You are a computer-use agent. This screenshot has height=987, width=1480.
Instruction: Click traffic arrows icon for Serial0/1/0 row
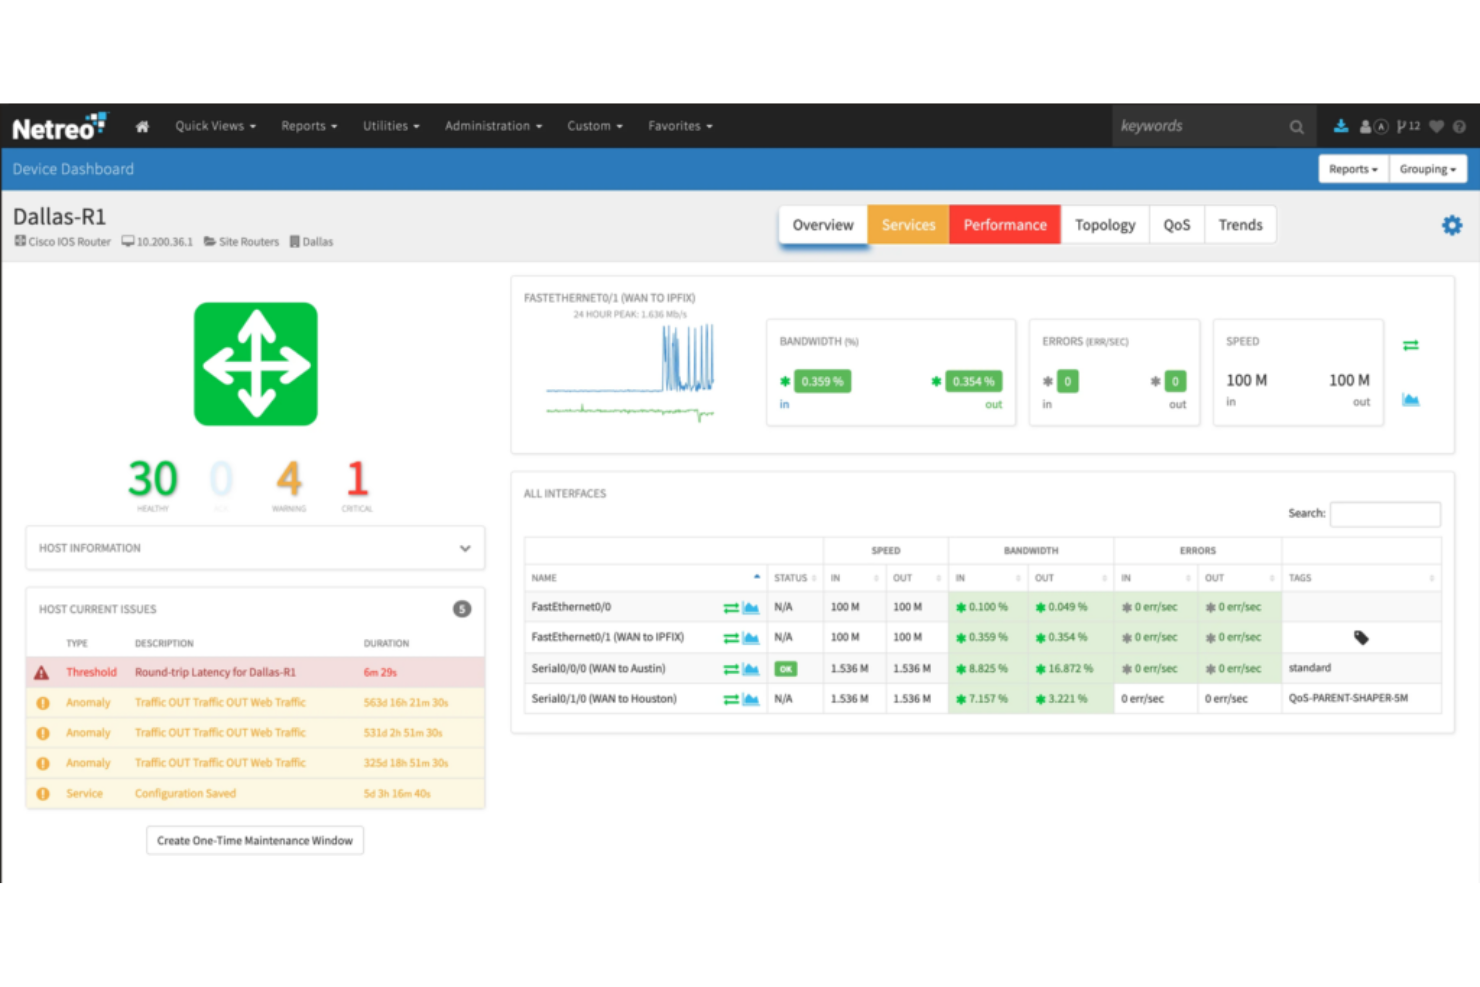pos(731,699)
